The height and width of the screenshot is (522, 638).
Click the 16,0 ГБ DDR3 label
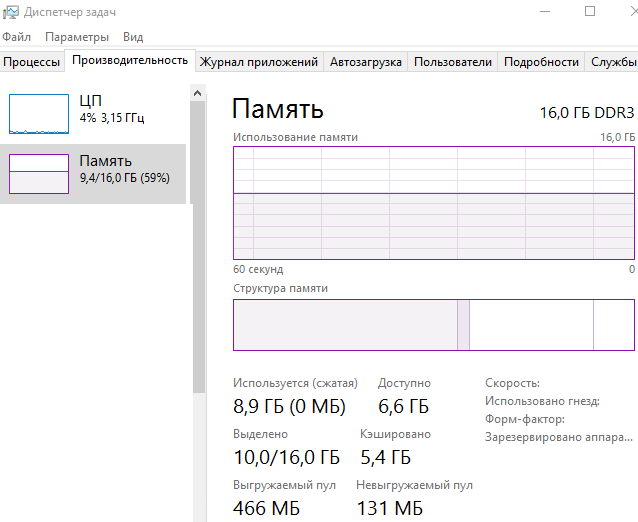click(587, 113)
